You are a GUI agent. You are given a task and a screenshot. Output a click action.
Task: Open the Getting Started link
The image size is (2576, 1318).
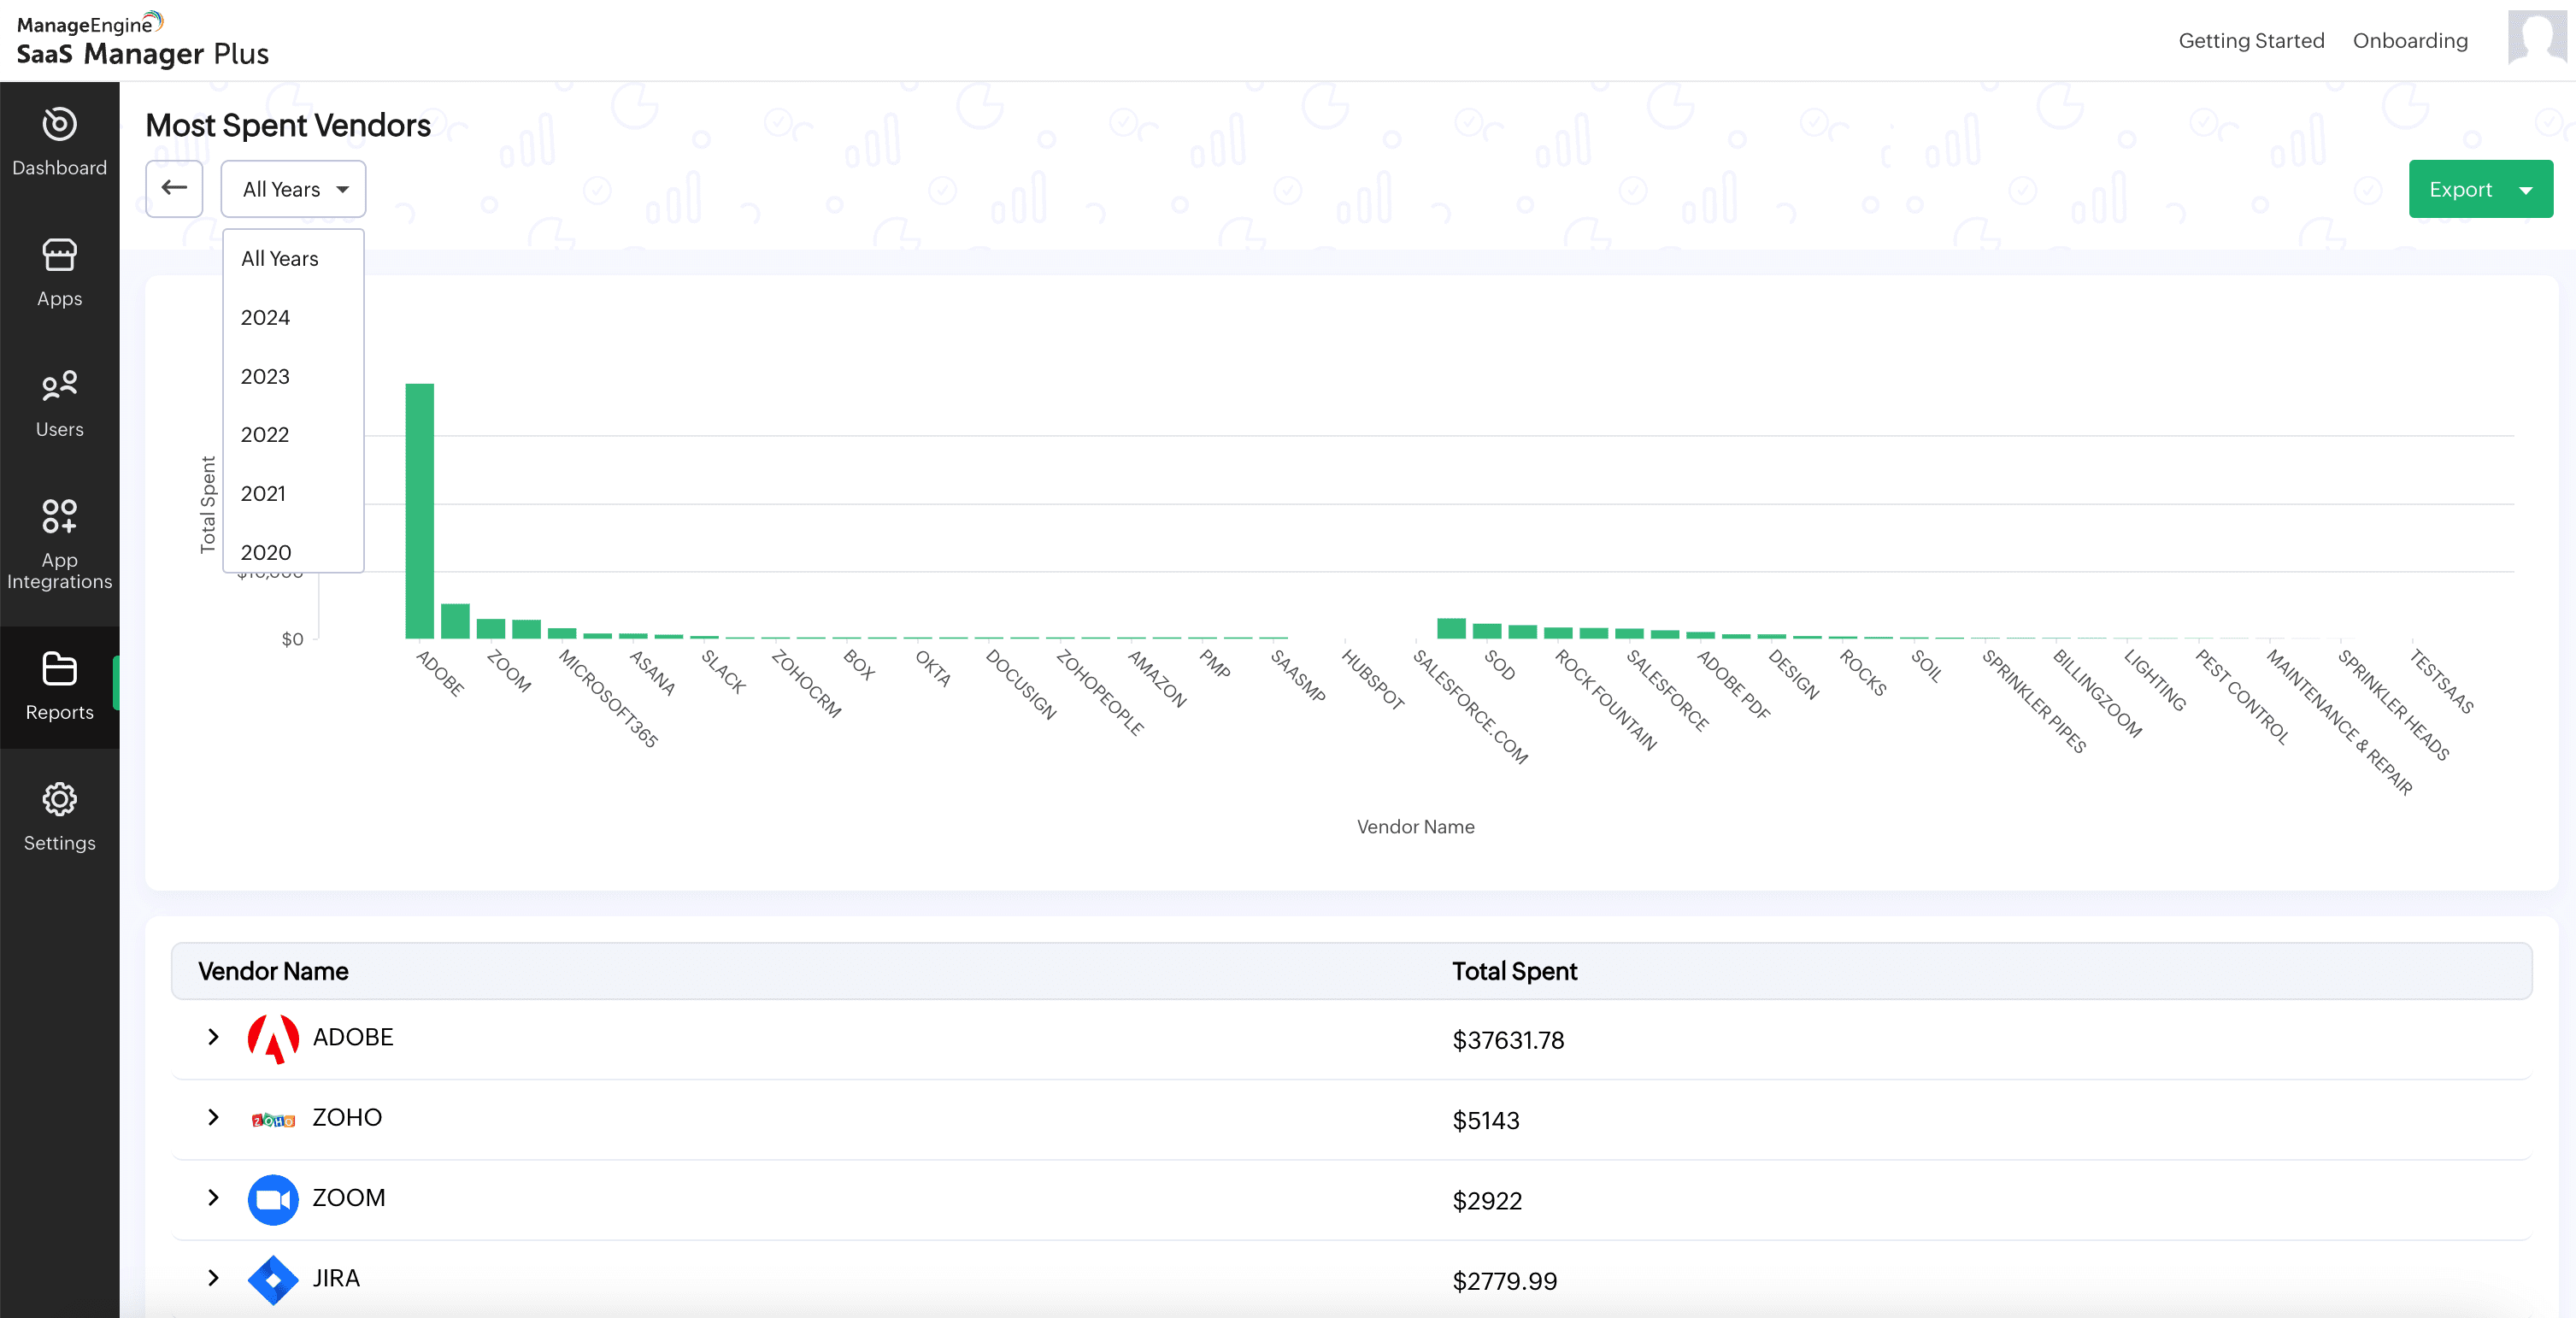pyautogui.click(x=2251, y=41)
